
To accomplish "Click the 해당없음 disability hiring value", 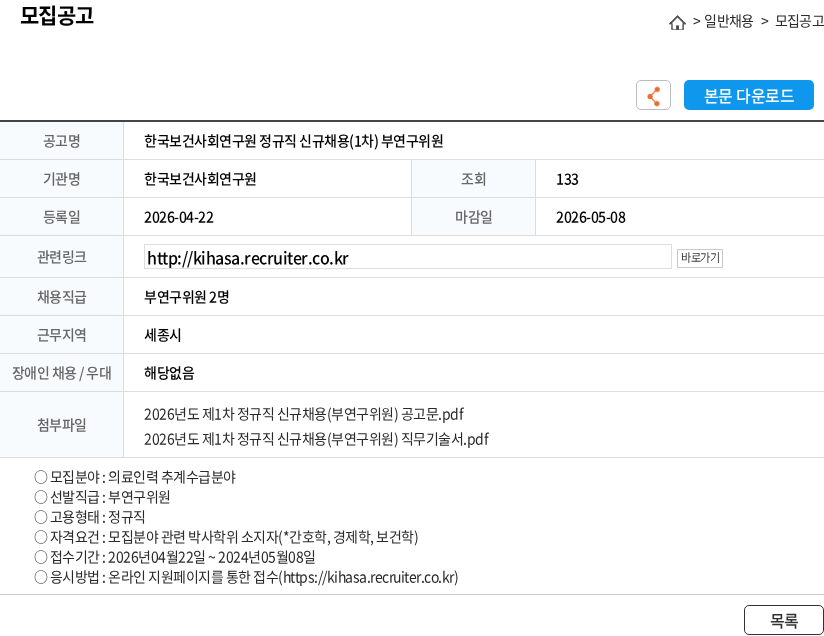I will [169, 373].
